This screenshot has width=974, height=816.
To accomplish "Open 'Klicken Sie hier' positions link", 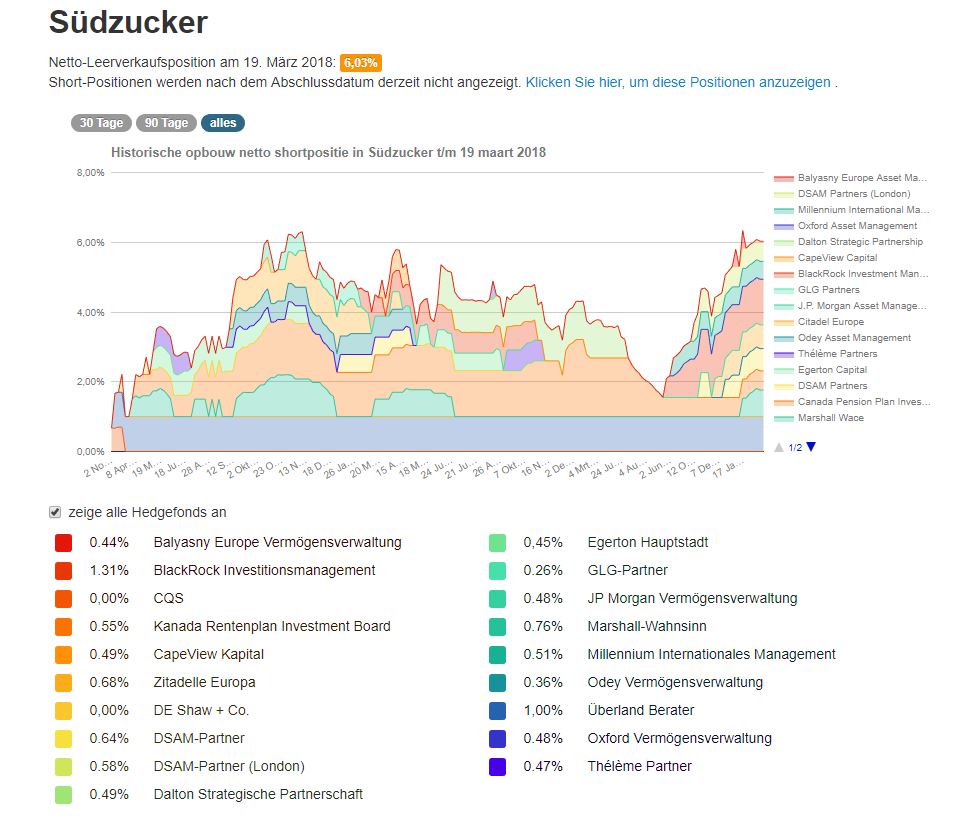I will pyautogui.click(x=678, y=82).
